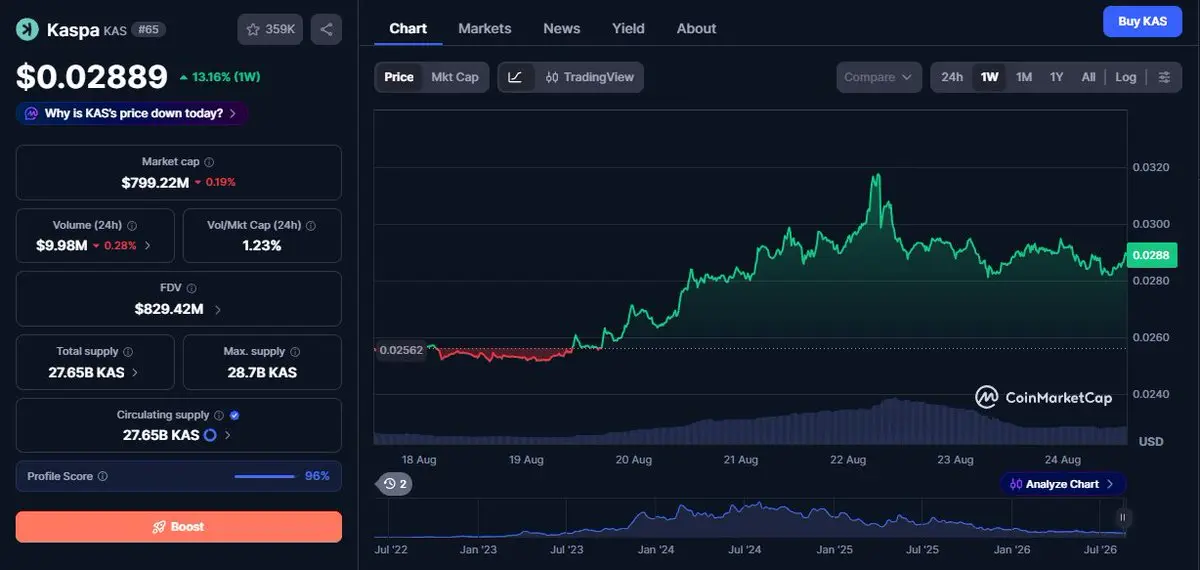Expand Total supply details chevron
The height and width of the screenshot is (570, 1200).
tap(135, 372)
